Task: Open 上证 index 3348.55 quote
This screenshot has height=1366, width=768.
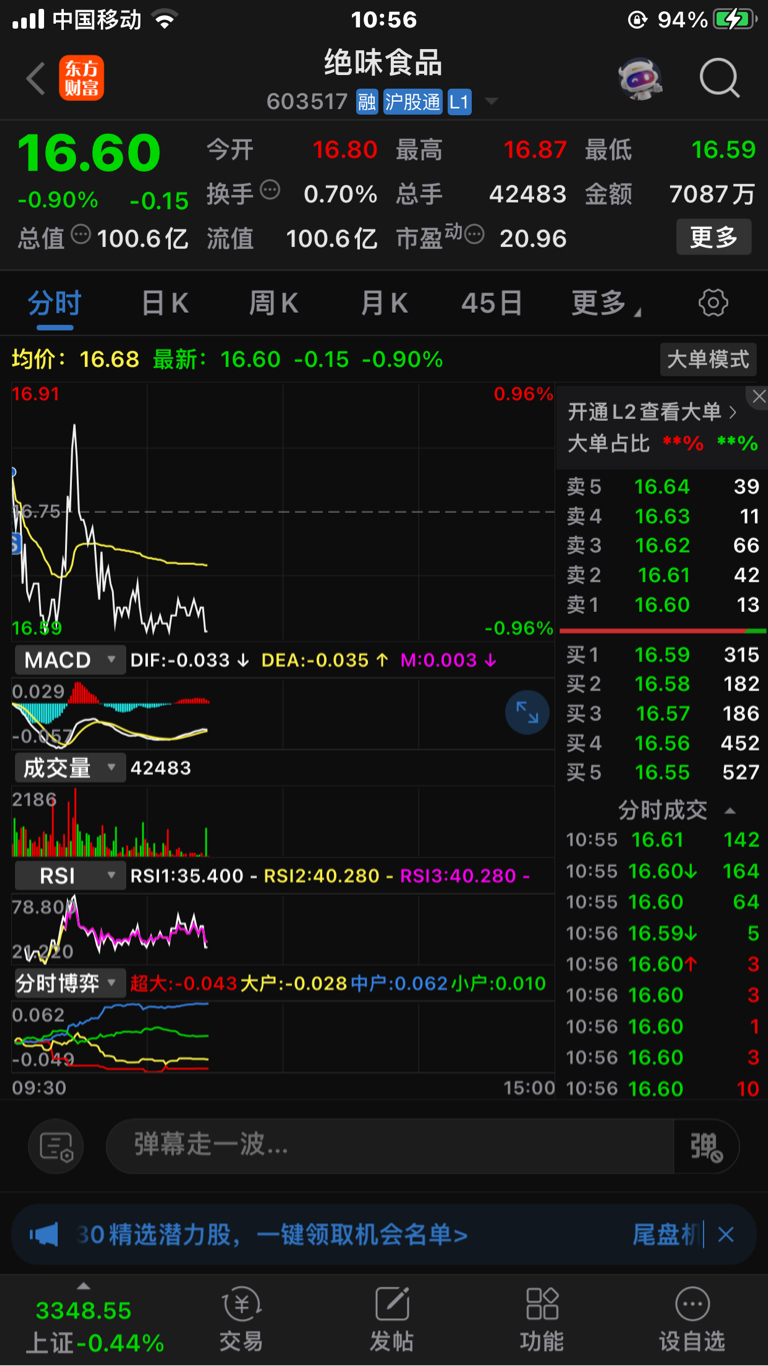Action: coord(84,1311)
